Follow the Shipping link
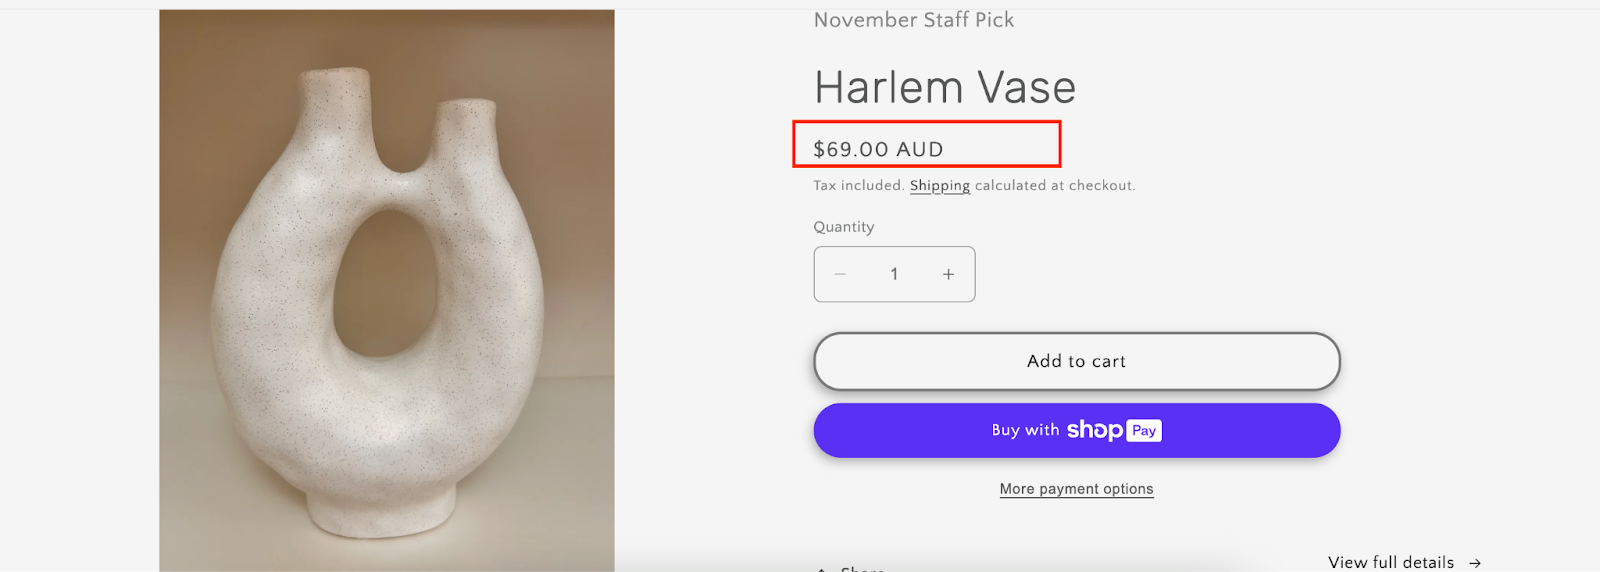 tap(940, 186)
